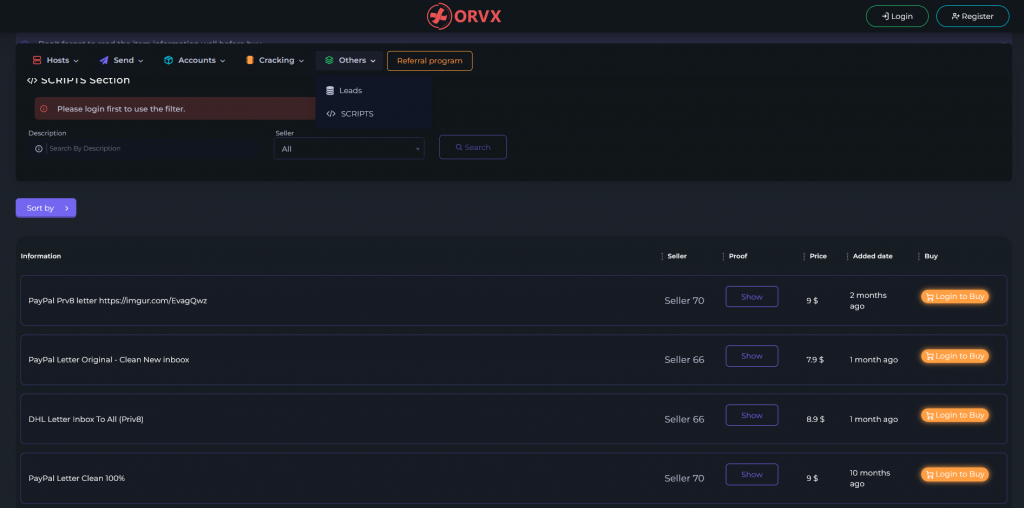Expand the Accounts menu
This screenshot has height=508, width=1024.
[195, 60]
